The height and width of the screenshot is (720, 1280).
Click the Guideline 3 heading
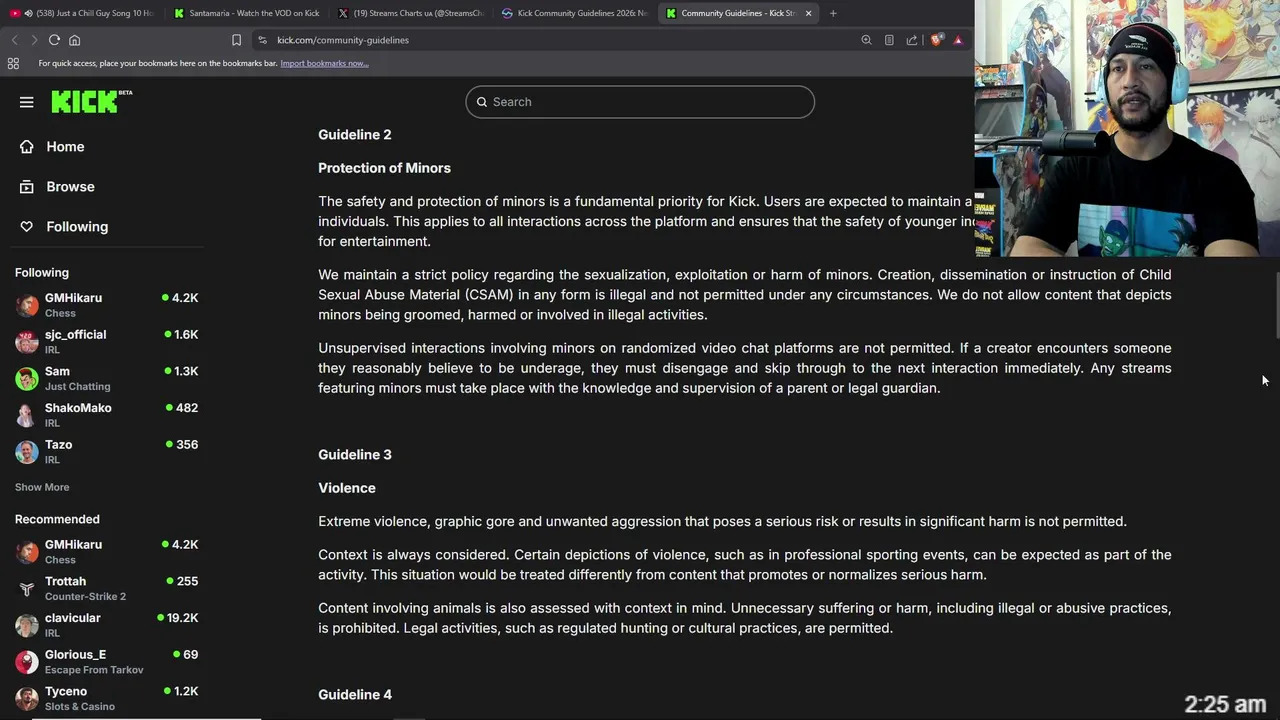pos(355,455)
